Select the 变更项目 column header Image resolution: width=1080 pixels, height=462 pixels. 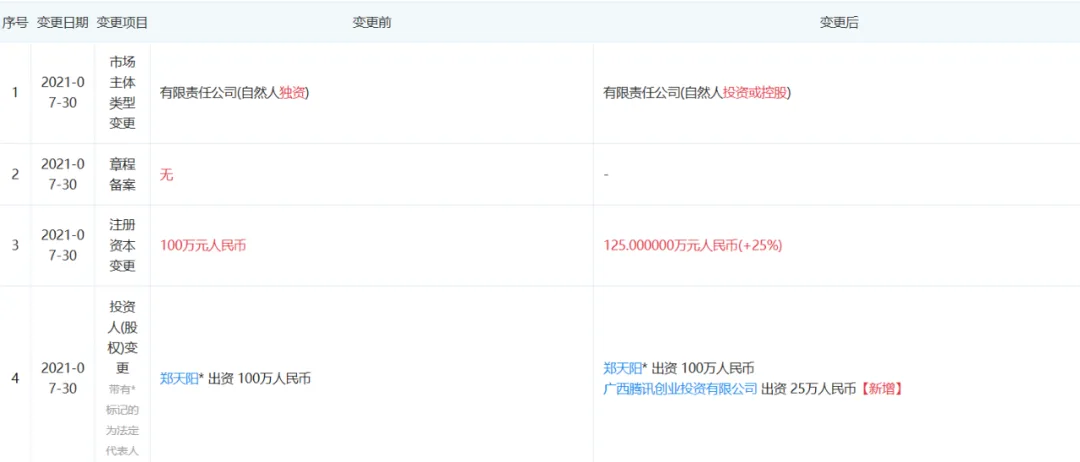(x=122, y=22)
